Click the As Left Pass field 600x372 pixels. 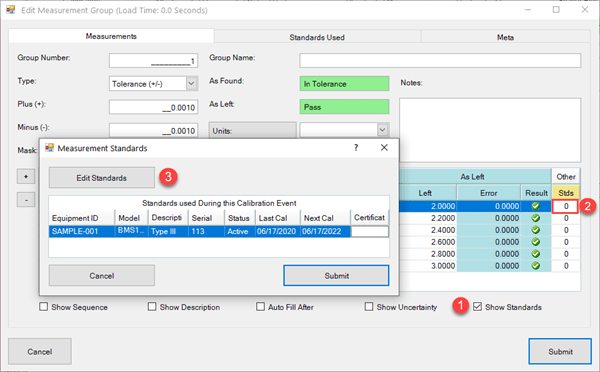point(344,107)
